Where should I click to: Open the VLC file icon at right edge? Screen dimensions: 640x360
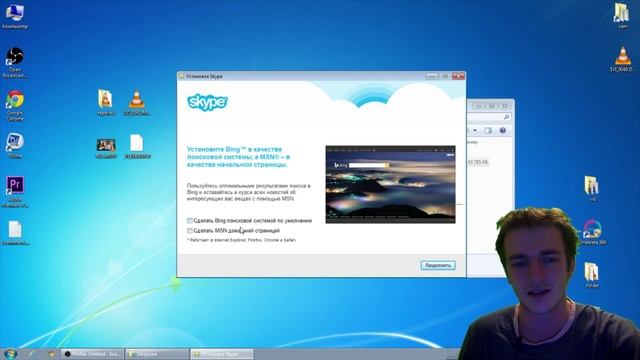click(x=623, y=59)
